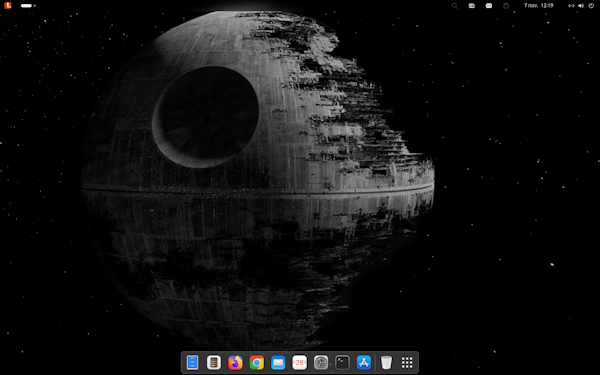Launch the Terminal from the dock
The image size is (600, 375).
(342, 362)
